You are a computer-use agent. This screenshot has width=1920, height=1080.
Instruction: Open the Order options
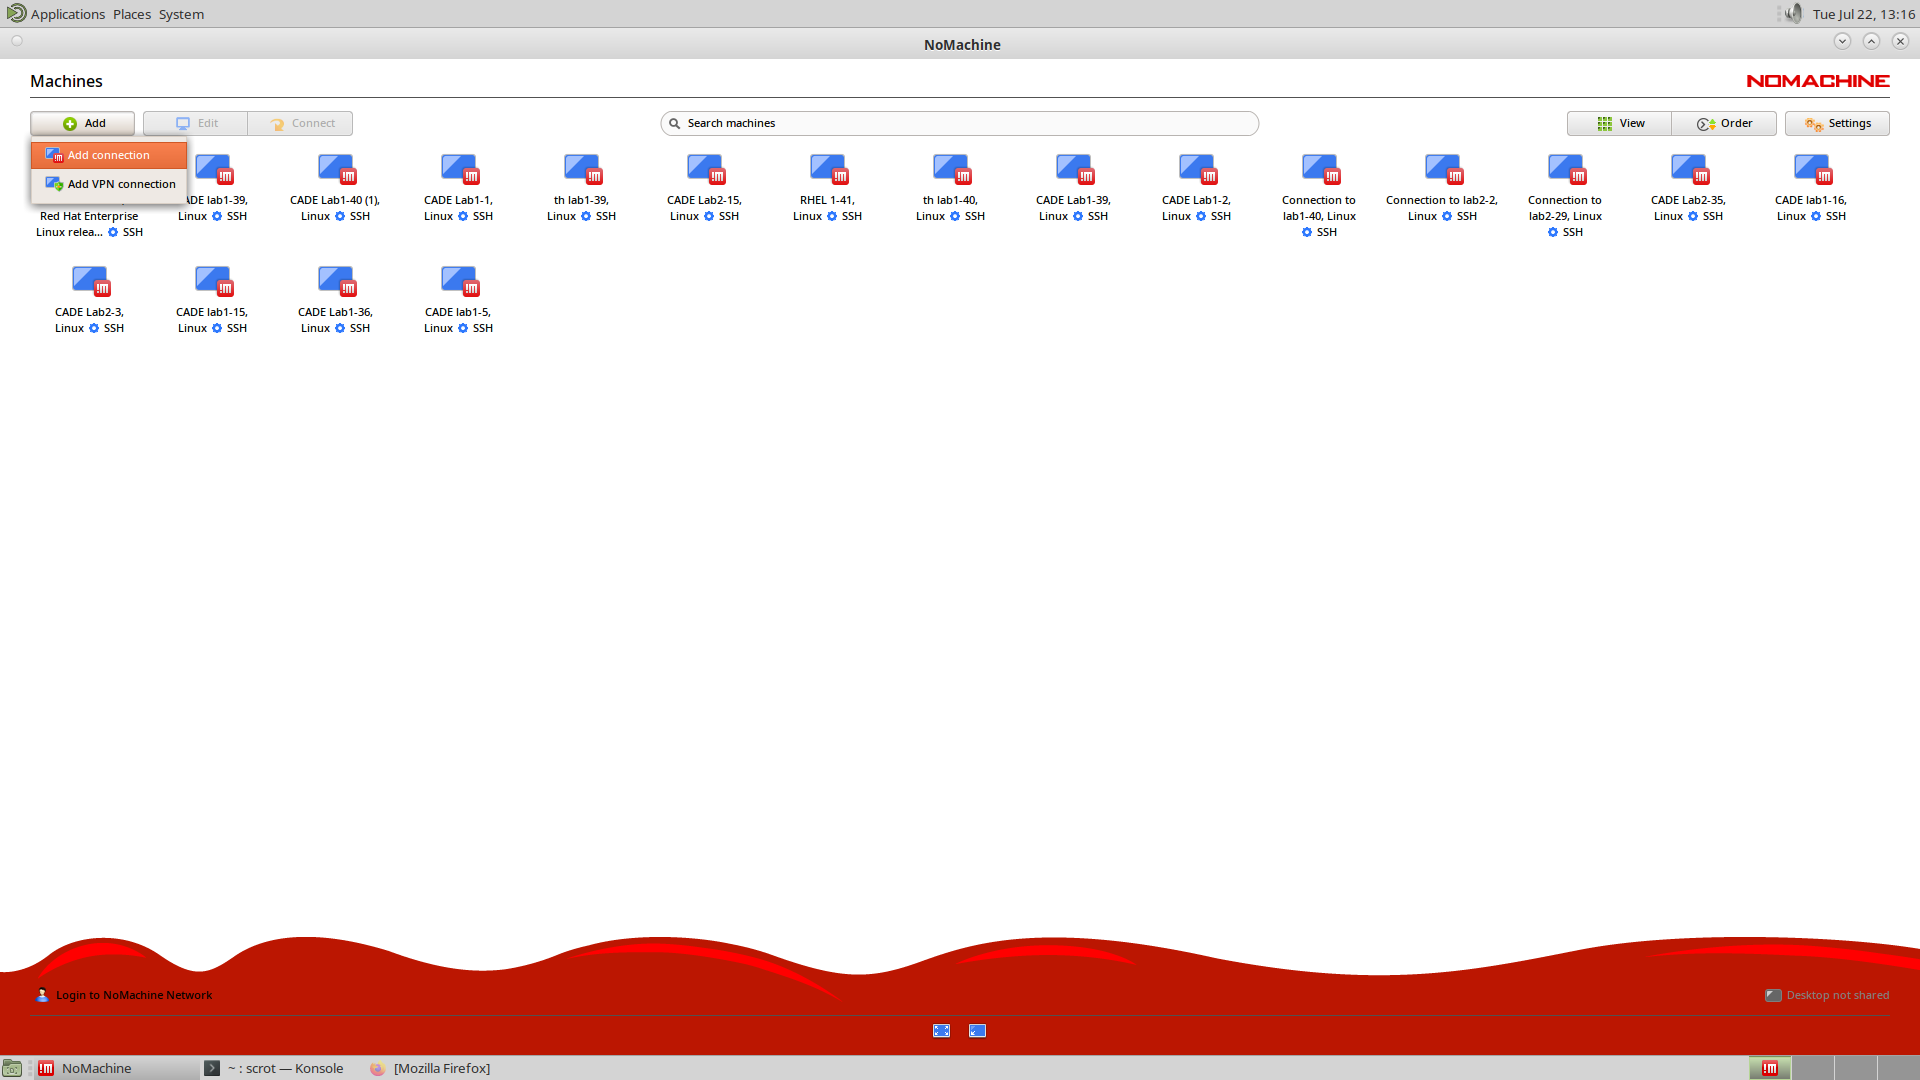[1725, 123]
